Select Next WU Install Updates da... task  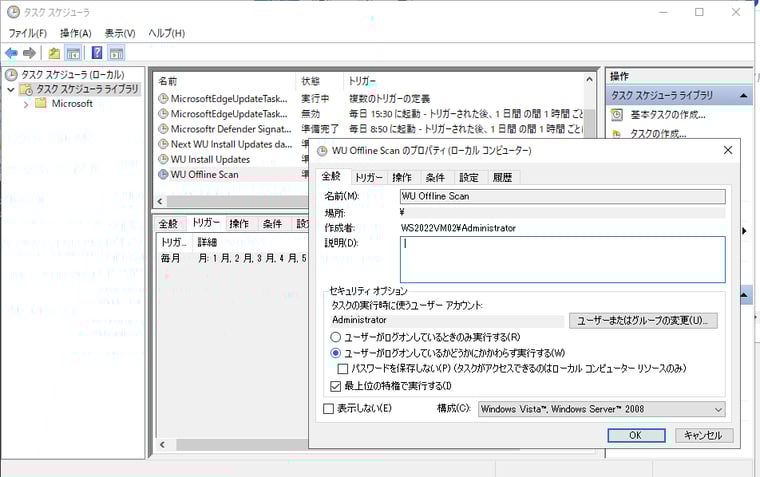(x=231, y=144)
